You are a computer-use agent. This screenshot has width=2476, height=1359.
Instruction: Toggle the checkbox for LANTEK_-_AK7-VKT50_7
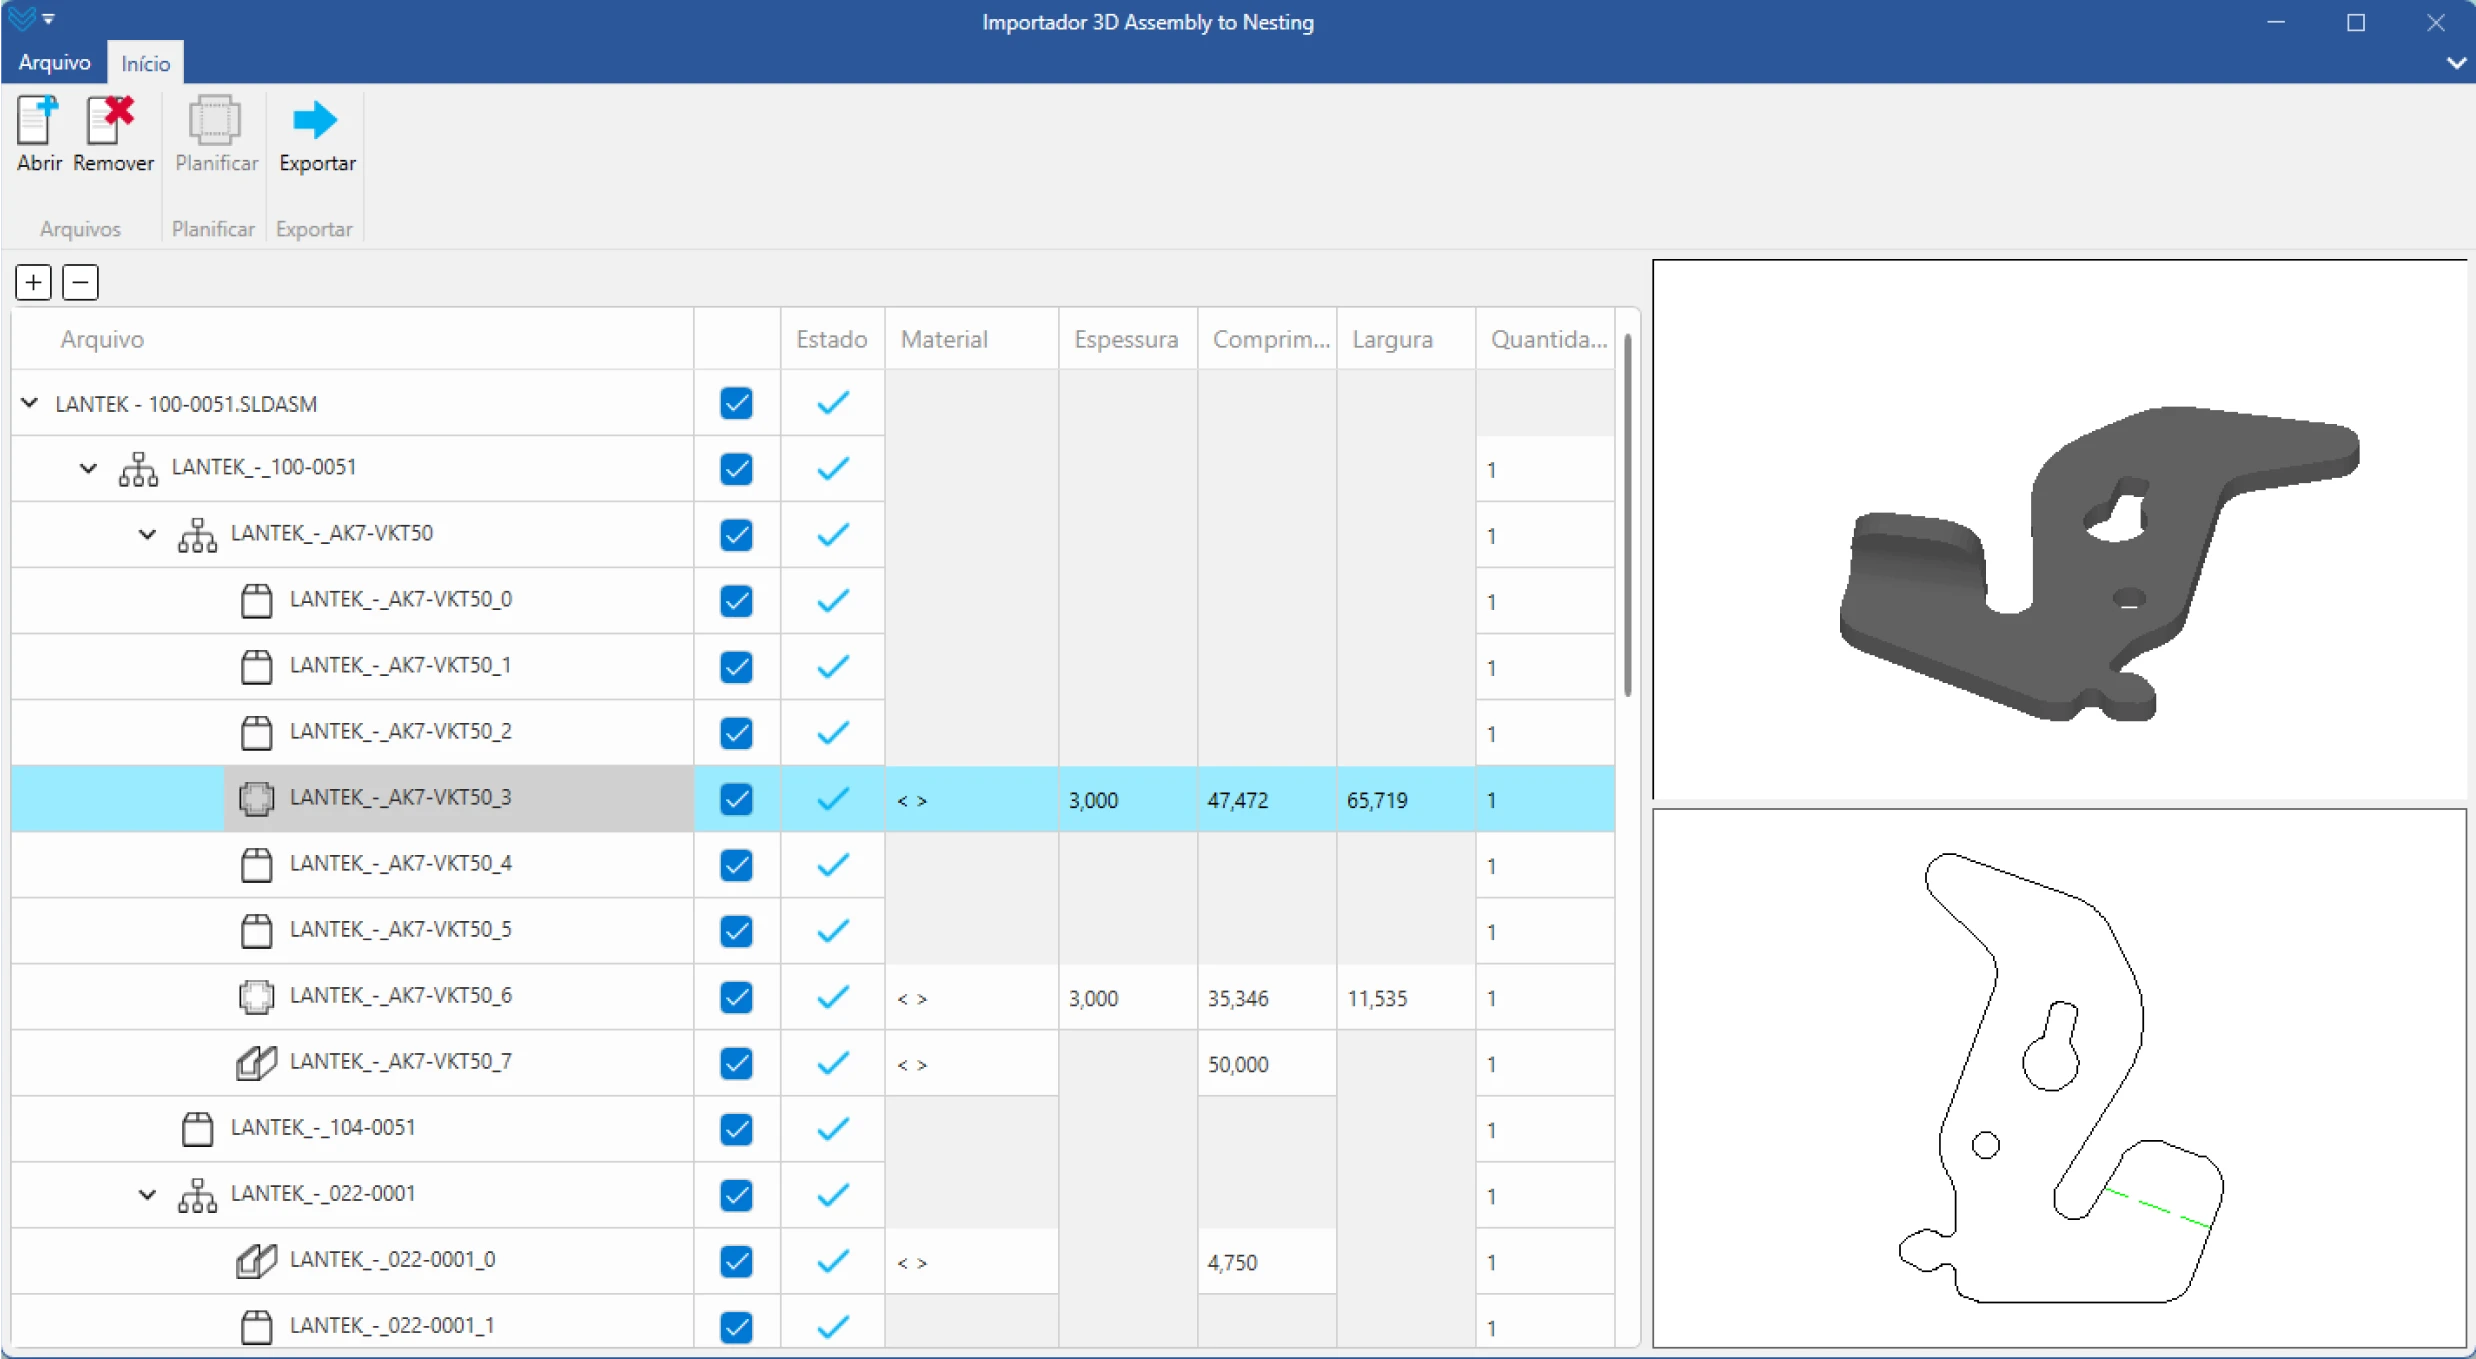(x=736, y=1063)
